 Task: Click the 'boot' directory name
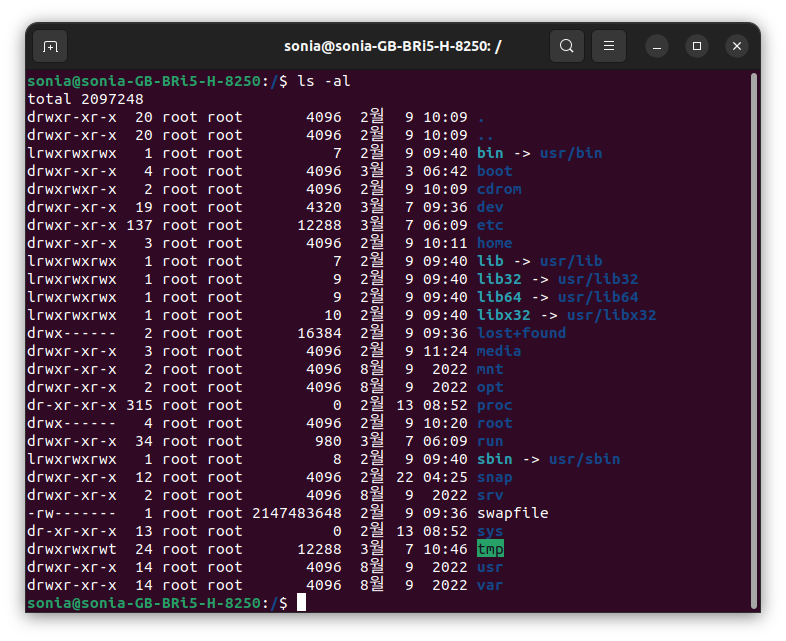click(494, 171)
